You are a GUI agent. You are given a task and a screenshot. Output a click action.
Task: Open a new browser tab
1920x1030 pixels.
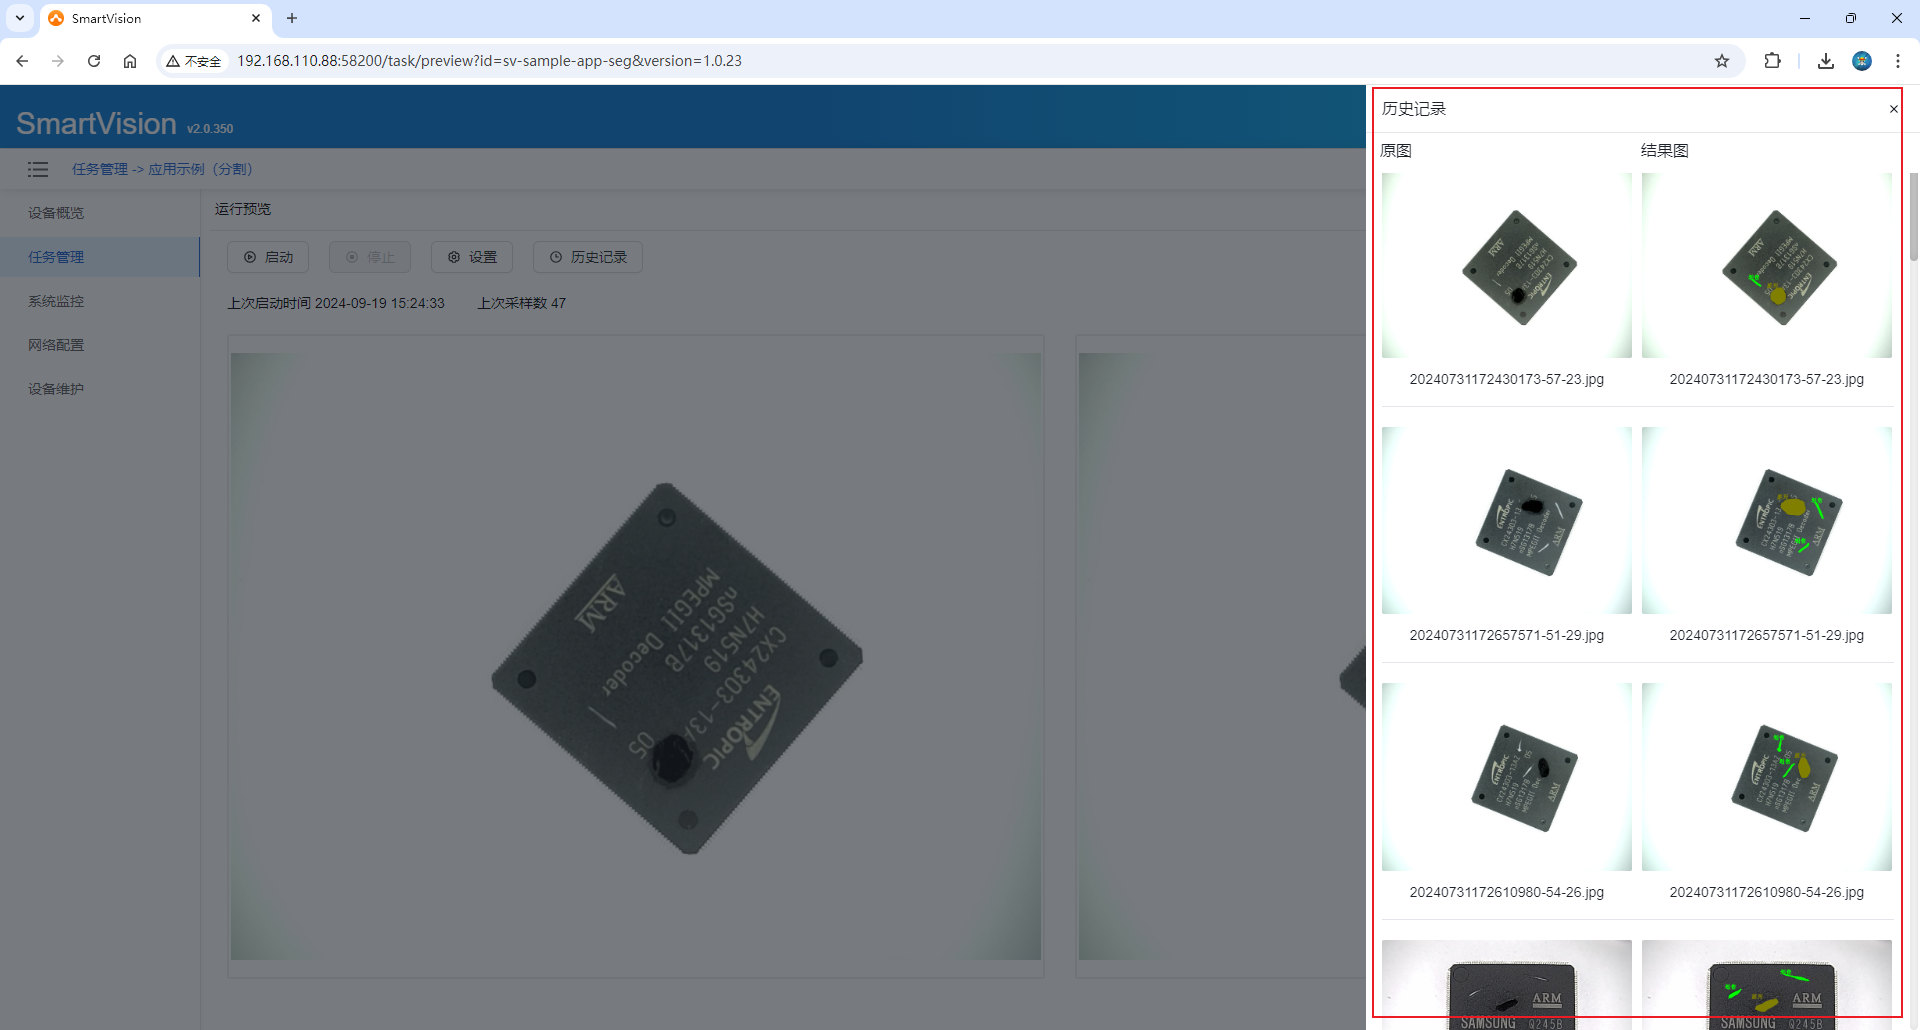pos(292,18)
